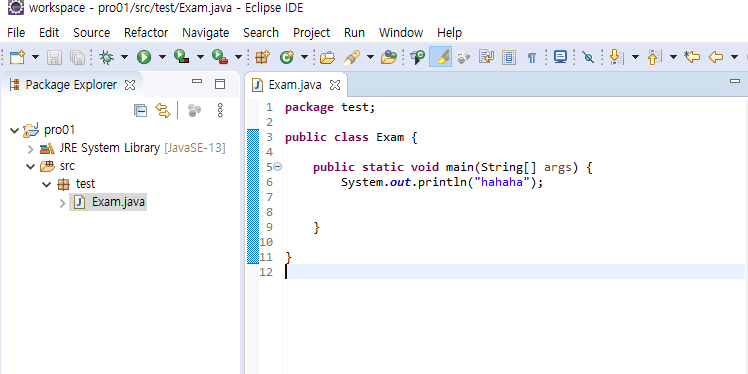Open the External Tools dropdown arrow
The width and height of the screenshot is (748, 374).
coord(239,58)
